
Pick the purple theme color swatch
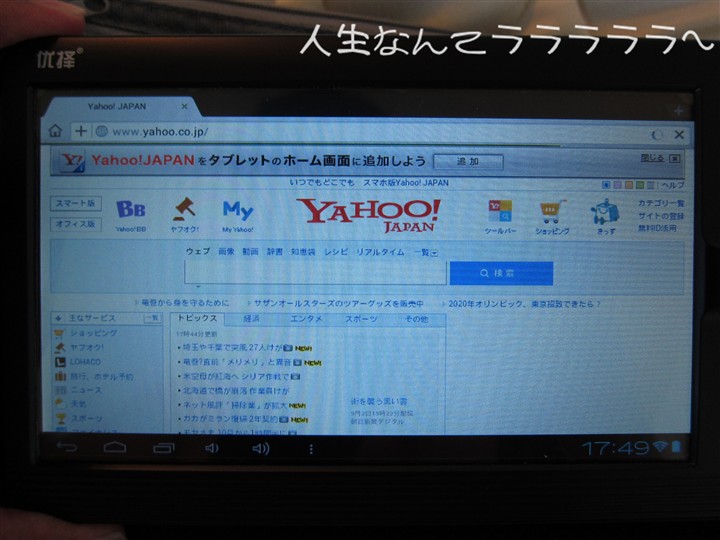(618, 185)
